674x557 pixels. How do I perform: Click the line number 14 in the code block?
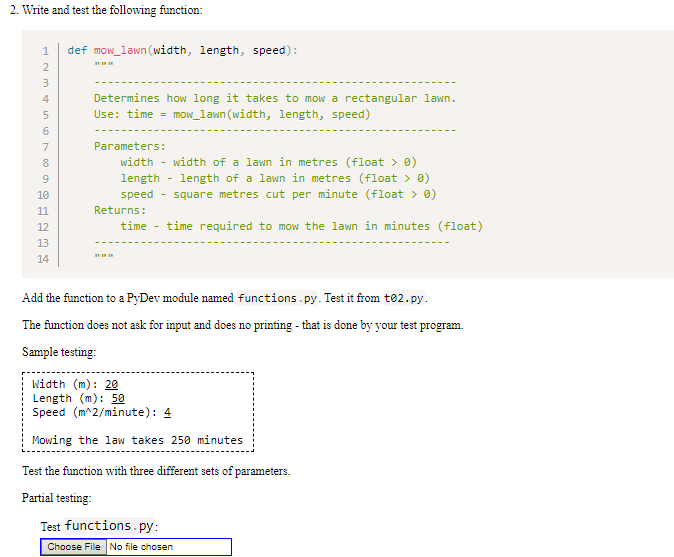(x=43, y=259)
